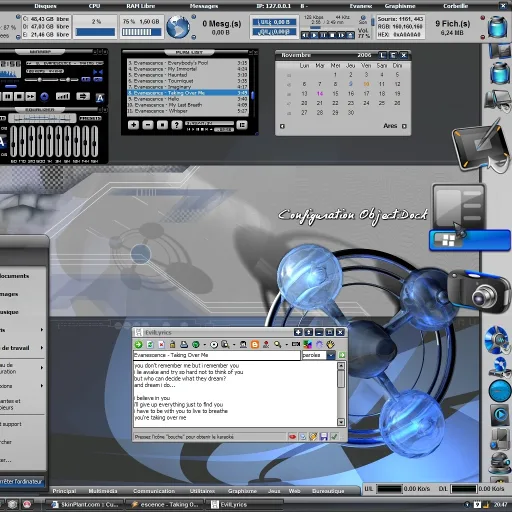Click the graphics tablet icon in the dock
The image size is (512, 512).
tap(478, 146)
